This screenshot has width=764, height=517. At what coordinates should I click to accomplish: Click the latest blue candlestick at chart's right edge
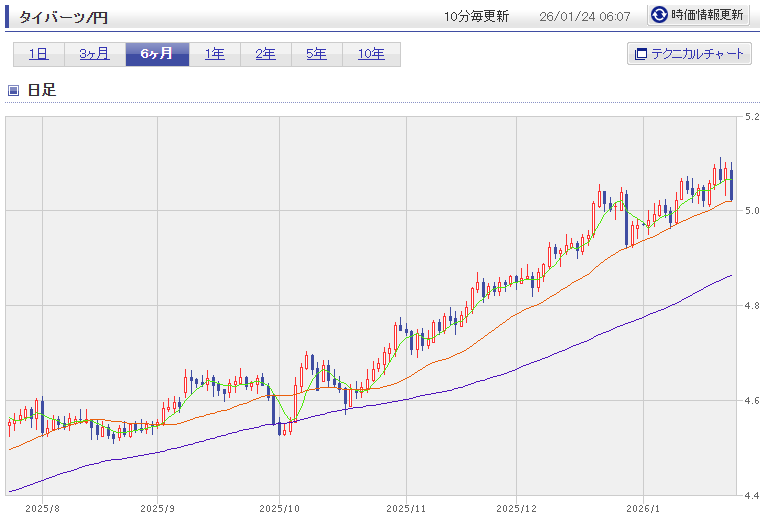pos(732,185)
